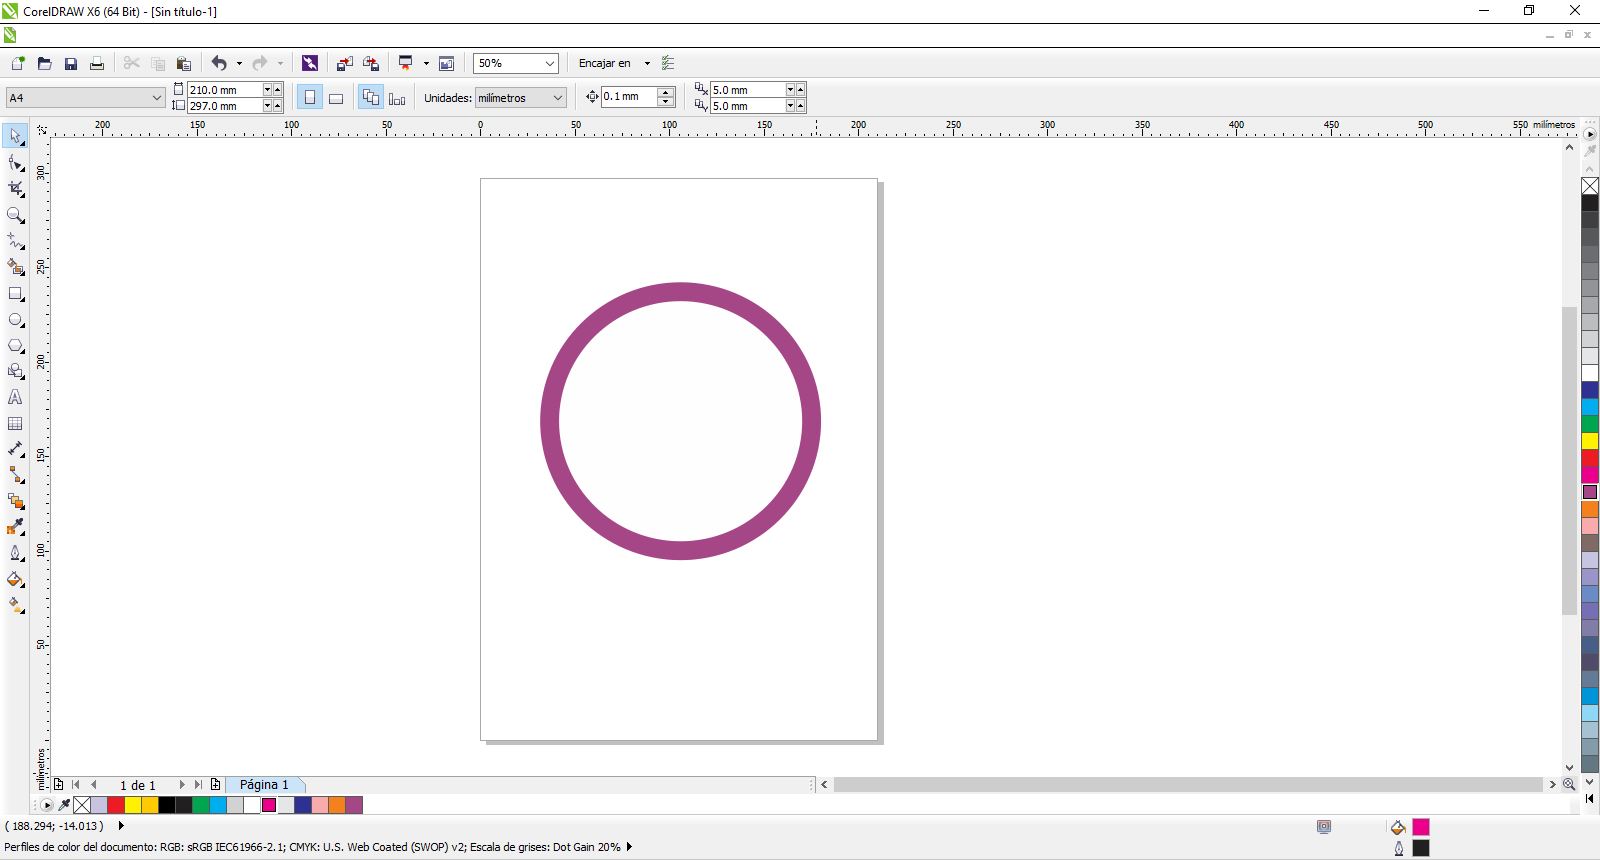Go to the first page button
This screenshot has height=860, width=1600.
76,785
